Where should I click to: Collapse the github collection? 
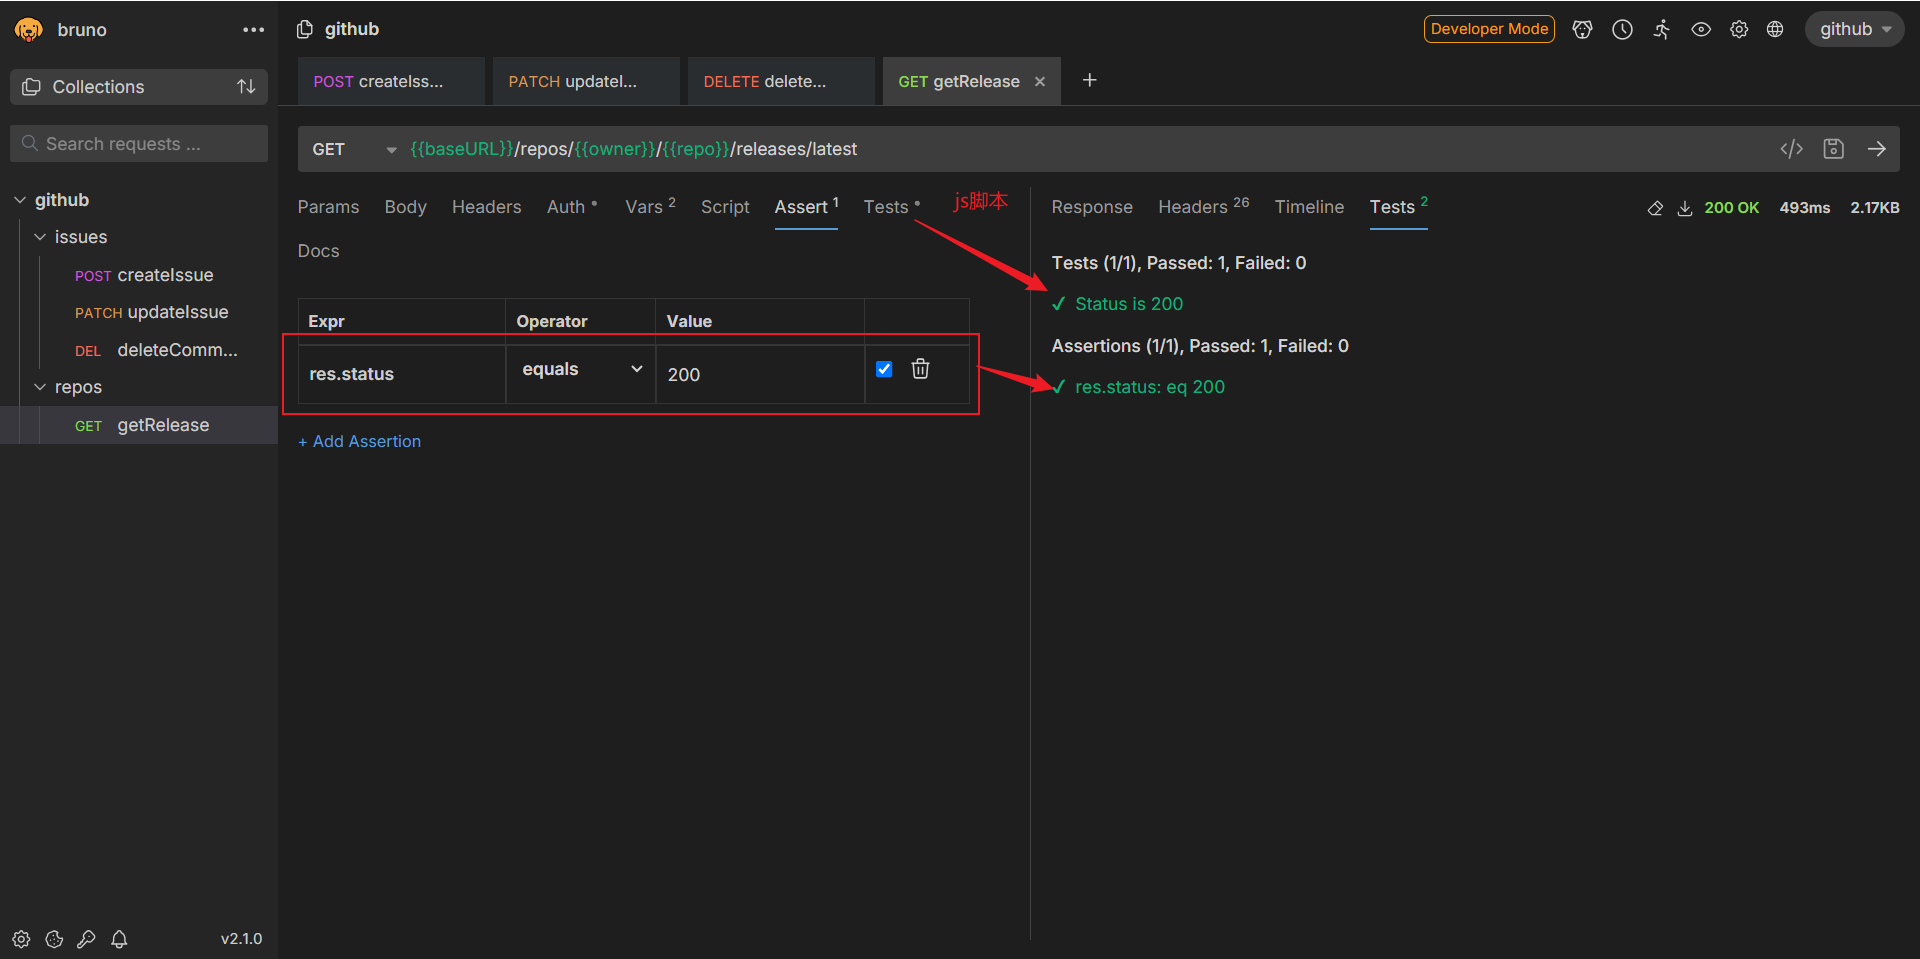coord(20,200)
